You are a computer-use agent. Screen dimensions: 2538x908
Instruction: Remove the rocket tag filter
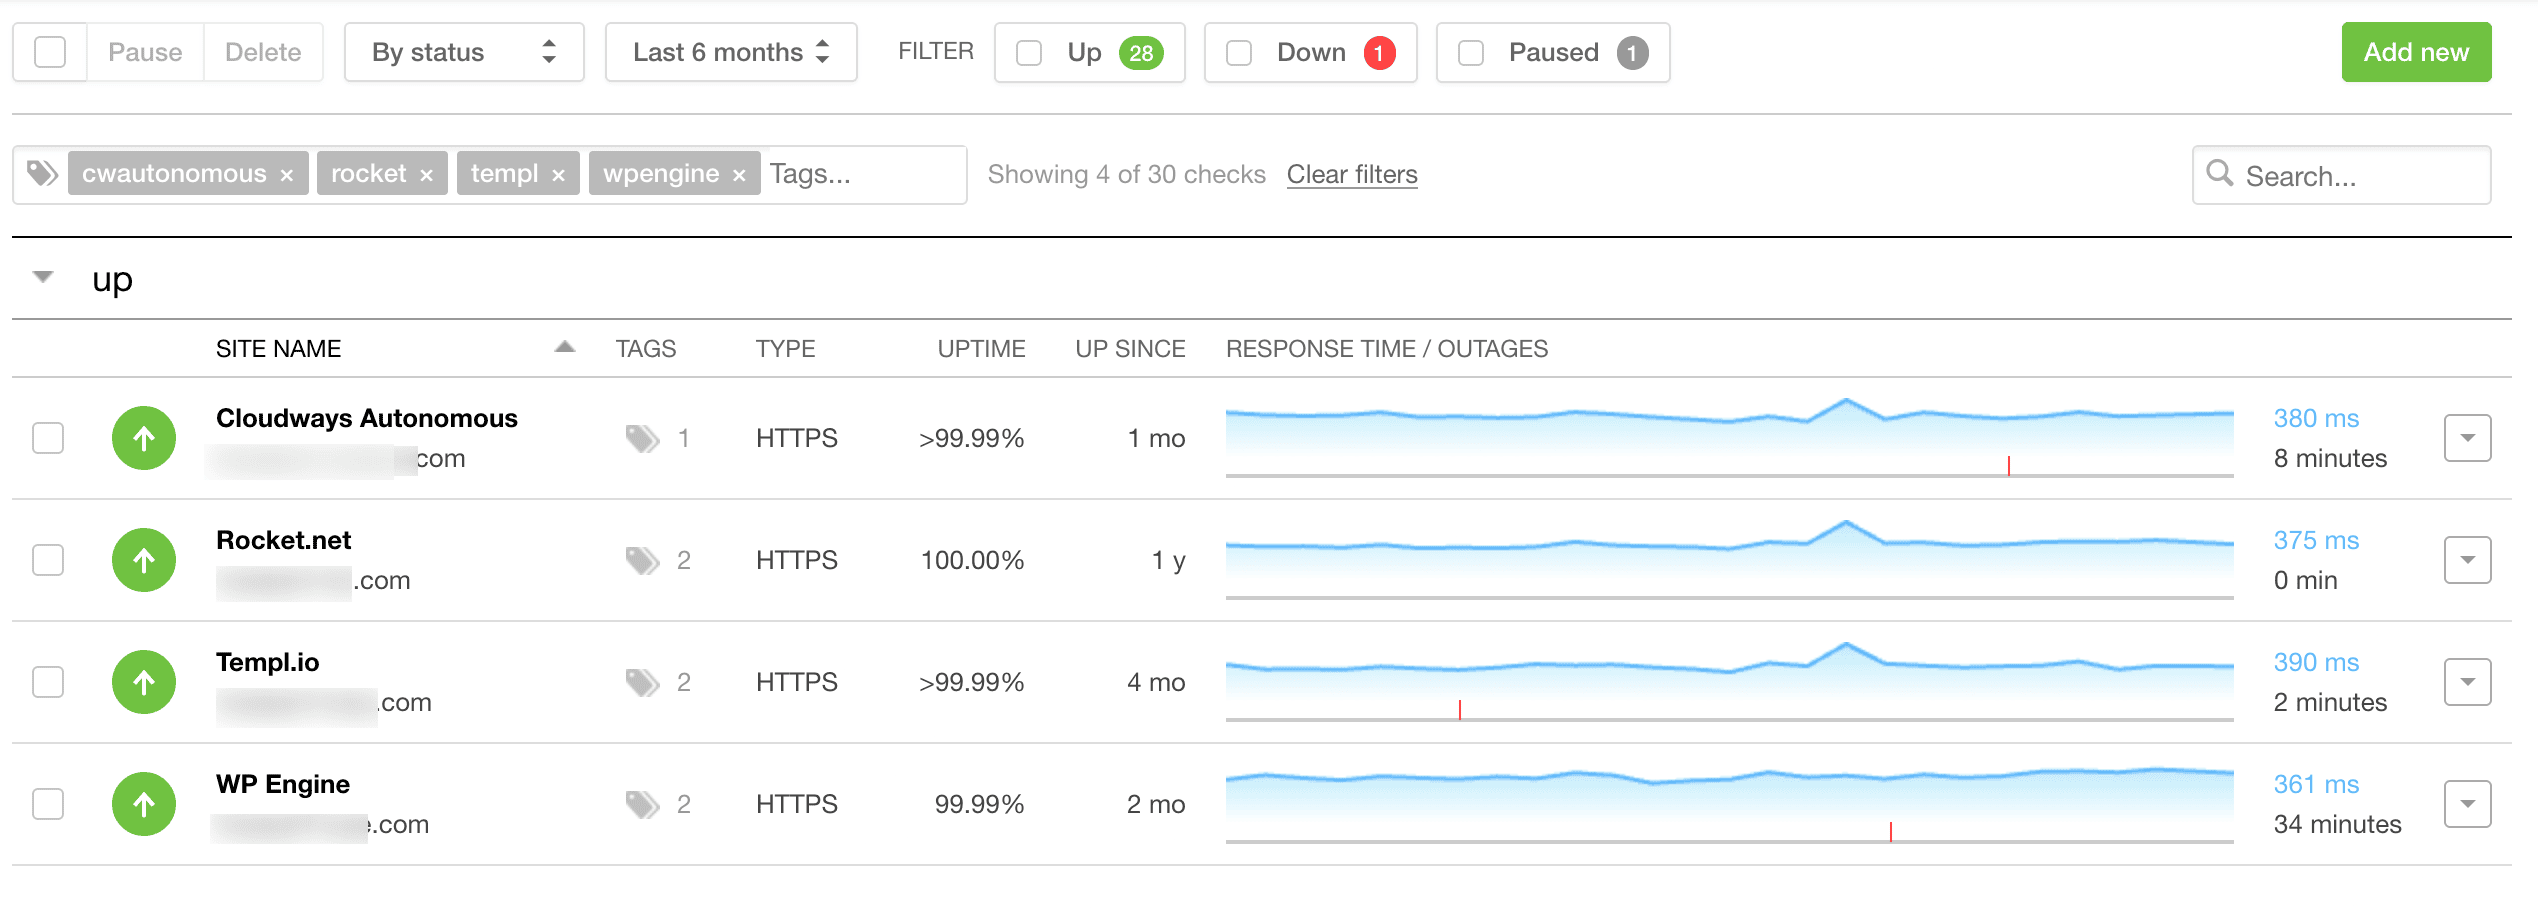[426, 175]
